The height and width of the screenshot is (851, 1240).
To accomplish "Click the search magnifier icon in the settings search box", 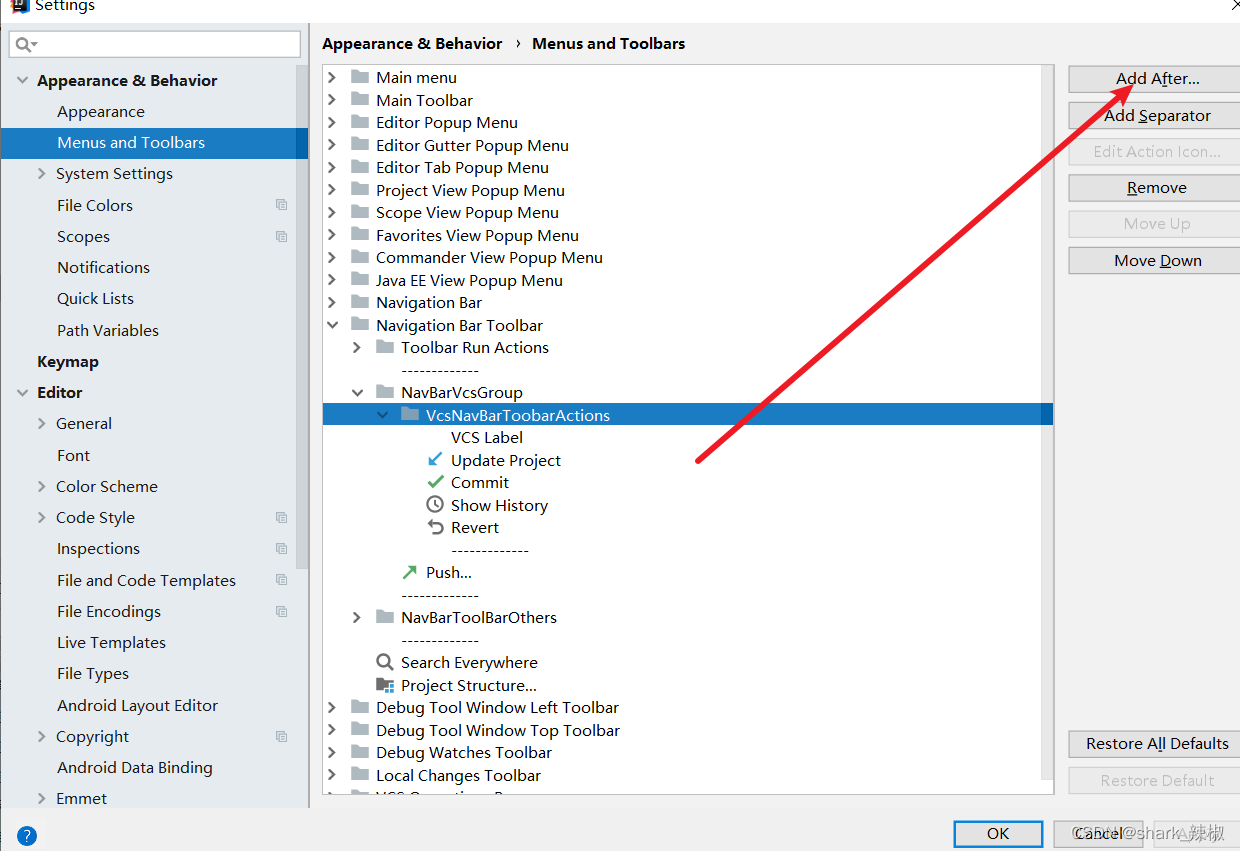I will (25, 44).
